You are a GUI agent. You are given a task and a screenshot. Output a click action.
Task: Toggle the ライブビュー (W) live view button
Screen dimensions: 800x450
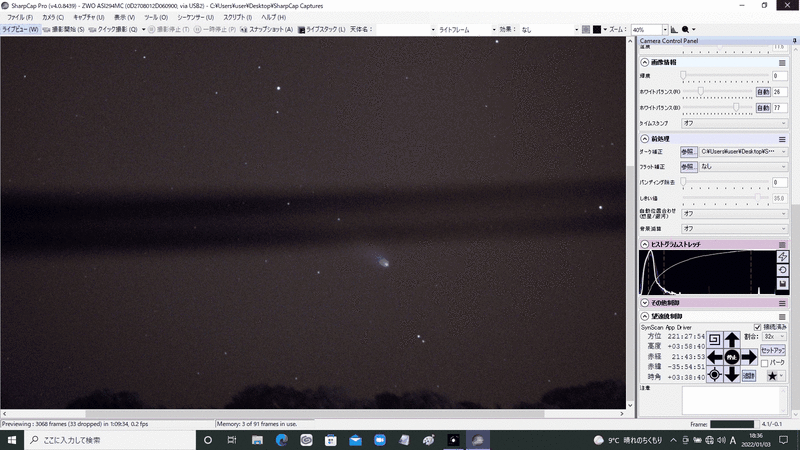point(20,30)
